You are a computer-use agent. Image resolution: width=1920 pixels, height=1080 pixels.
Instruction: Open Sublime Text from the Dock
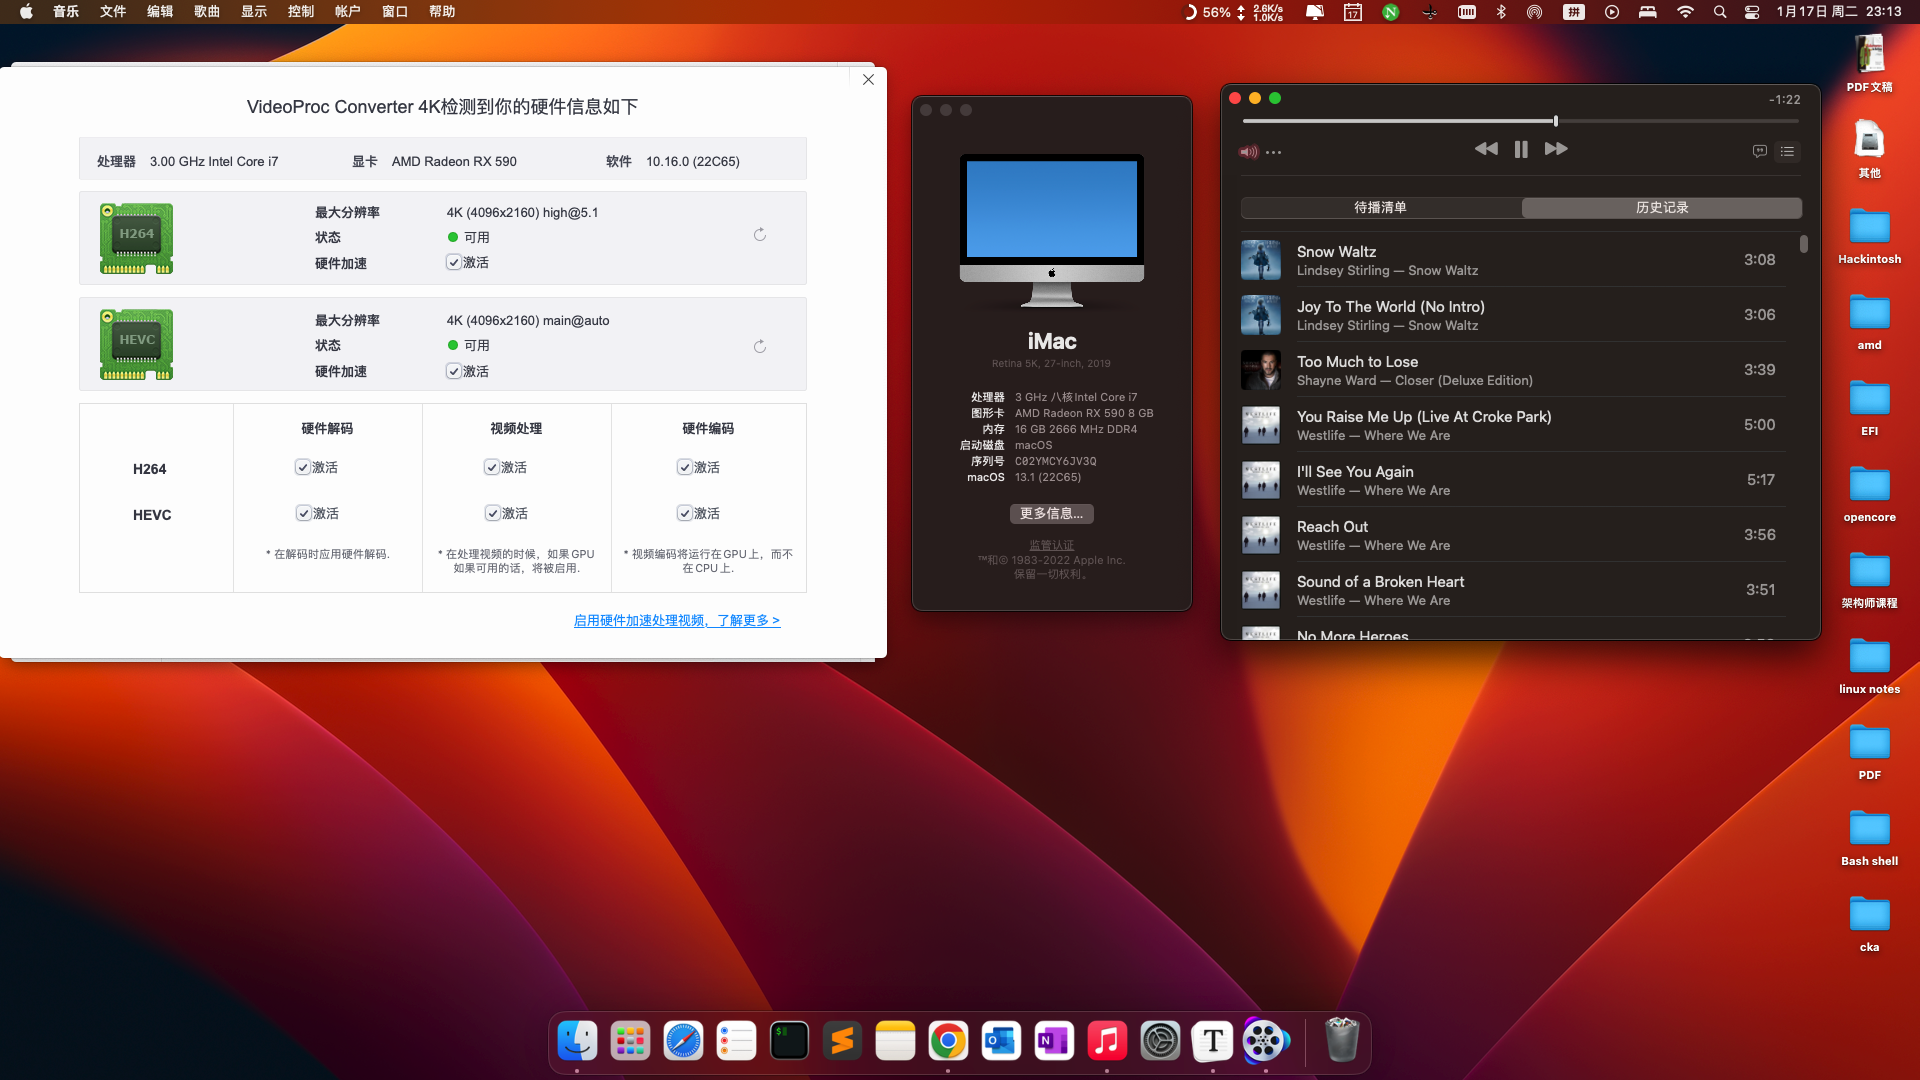(x=842, y=1041)
